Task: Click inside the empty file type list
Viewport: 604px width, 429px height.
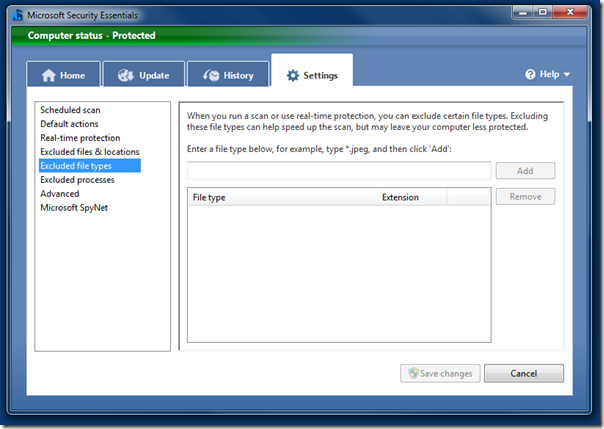Action: click(x=339, y=273)
